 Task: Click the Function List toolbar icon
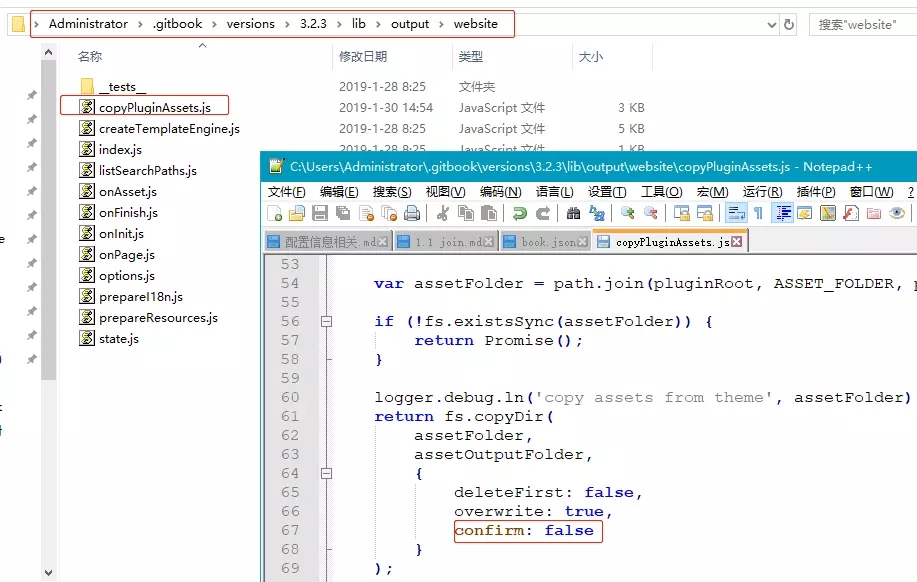pos(851,213)
